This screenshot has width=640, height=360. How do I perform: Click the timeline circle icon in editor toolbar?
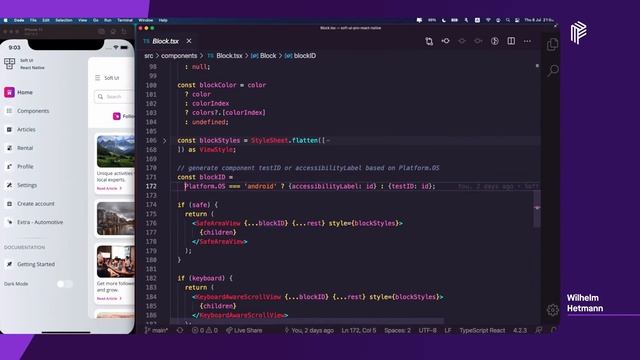pyautogui.click(x=494, y=41)
